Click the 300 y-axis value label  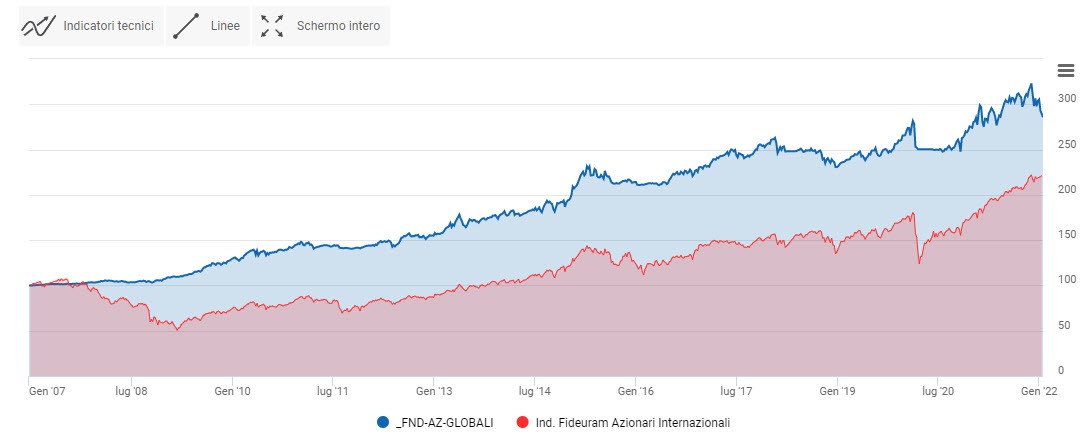pyautogui.click(x=1067, y=99)
